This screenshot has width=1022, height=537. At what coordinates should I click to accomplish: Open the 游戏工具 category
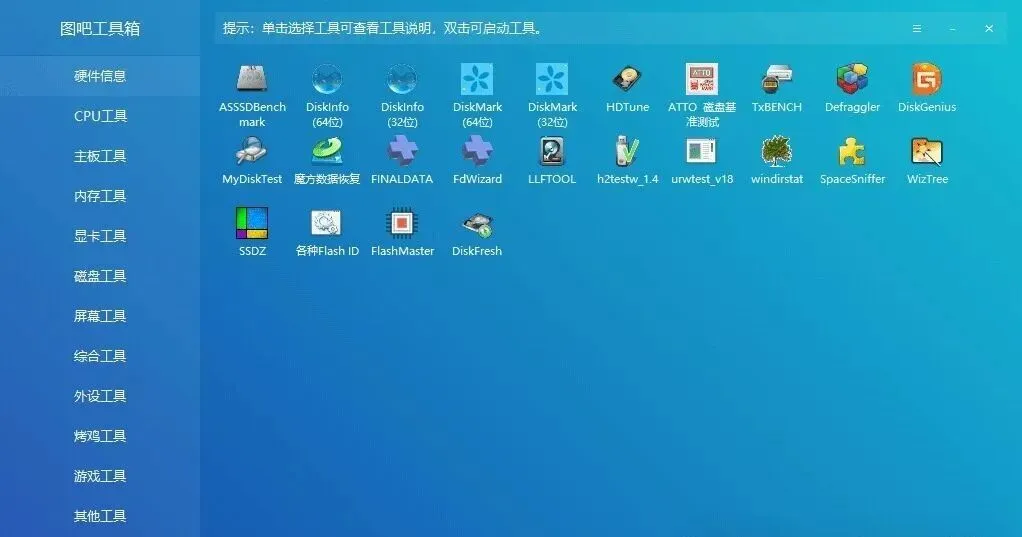tap(100, 476)
